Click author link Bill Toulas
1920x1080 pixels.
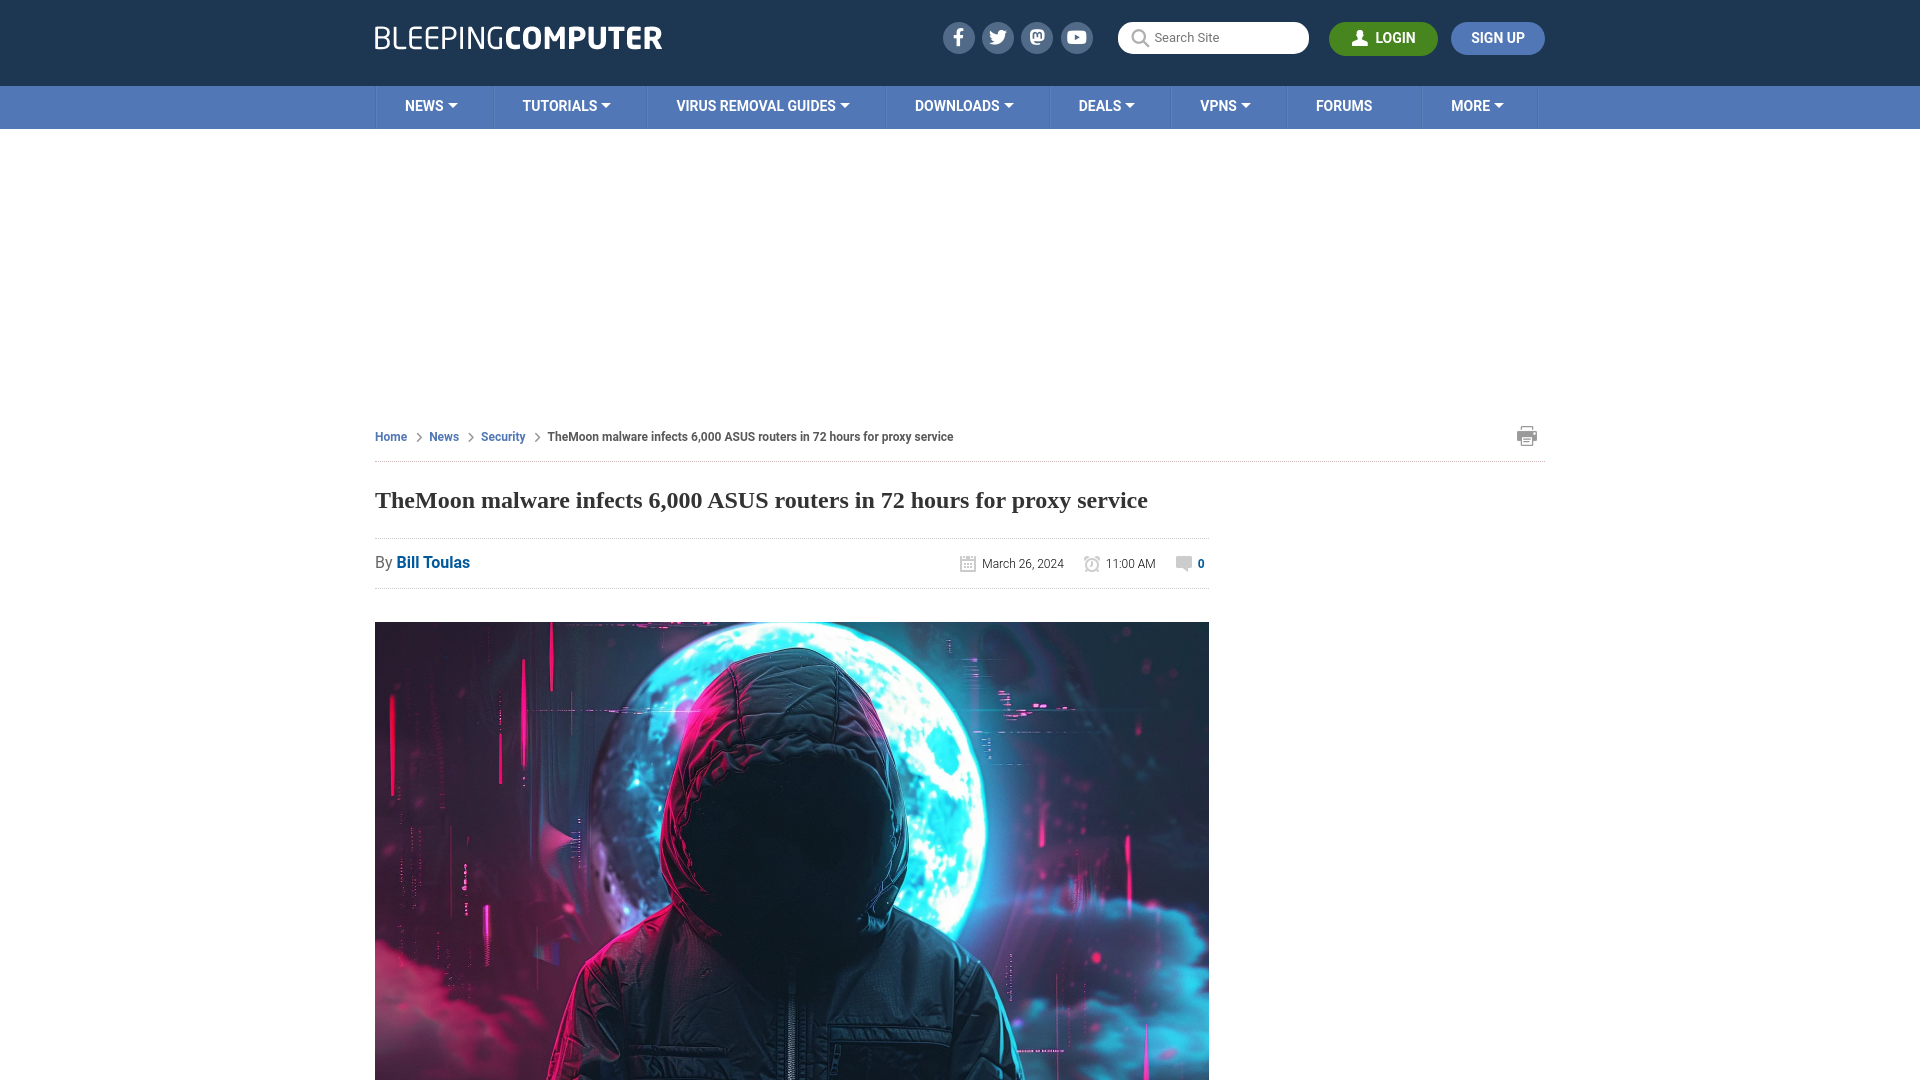coord(433,563)
